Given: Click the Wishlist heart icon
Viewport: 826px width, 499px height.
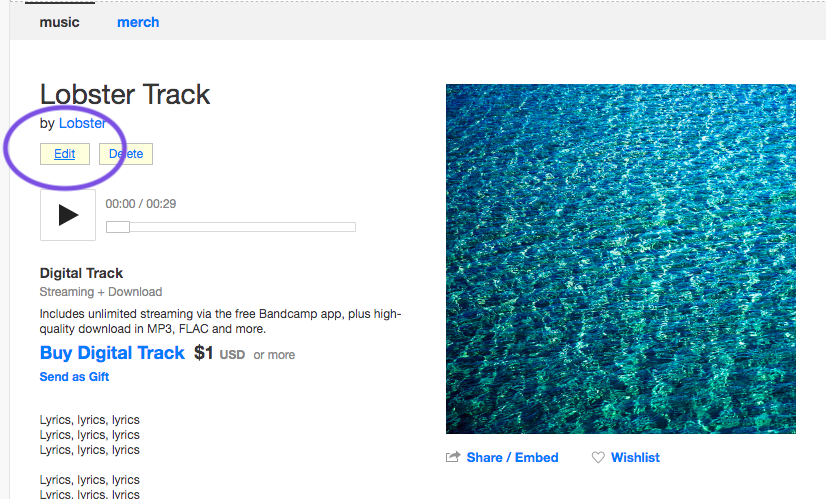Looking at the screenshot, I should (598, 457).
